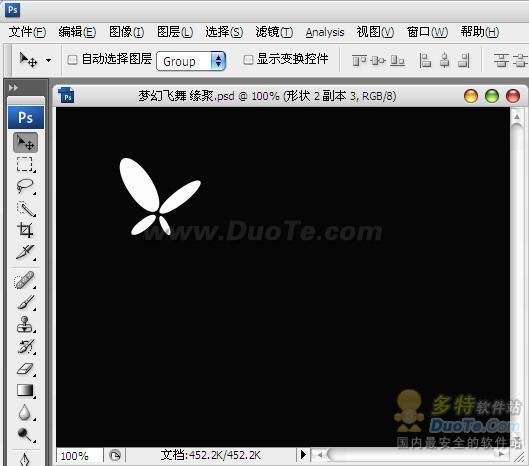Open the 滤镜(T) menu

(274, 32)
